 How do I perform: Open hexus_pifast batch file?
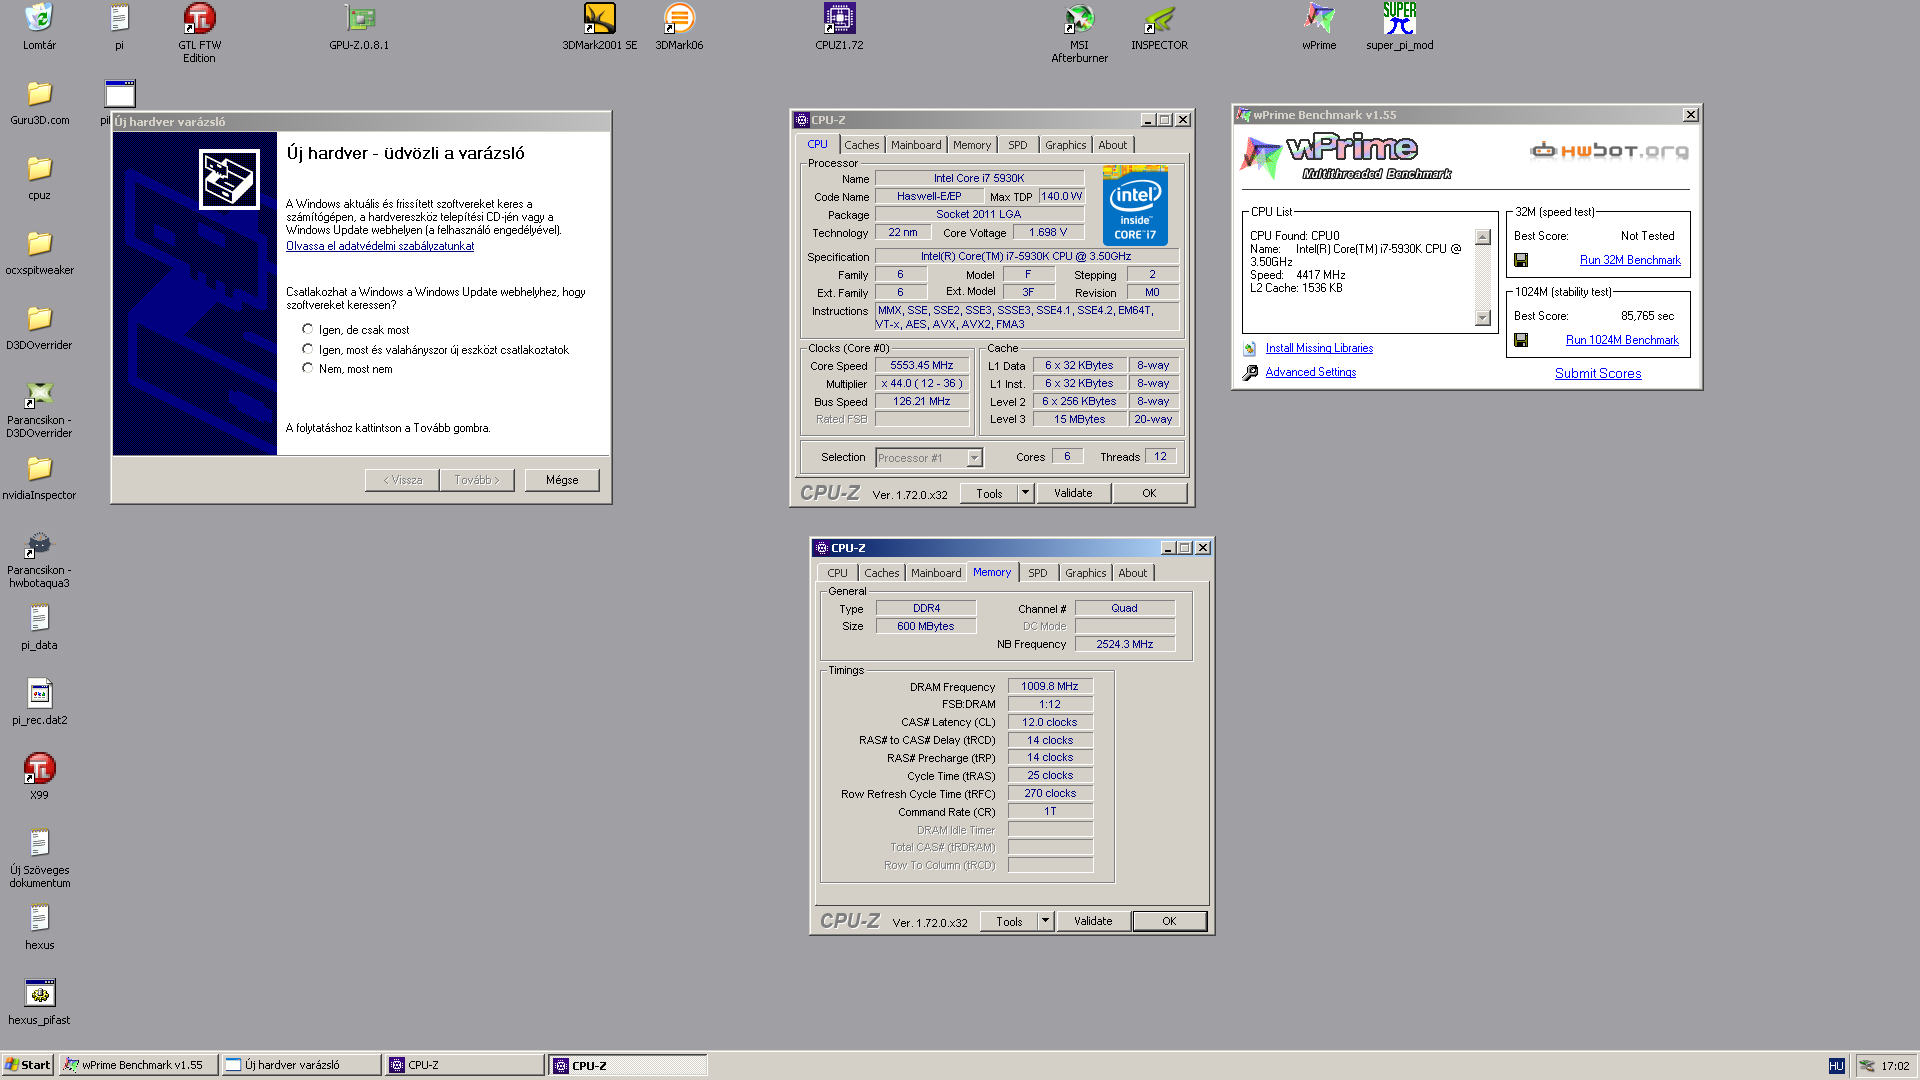(39, 1002)
